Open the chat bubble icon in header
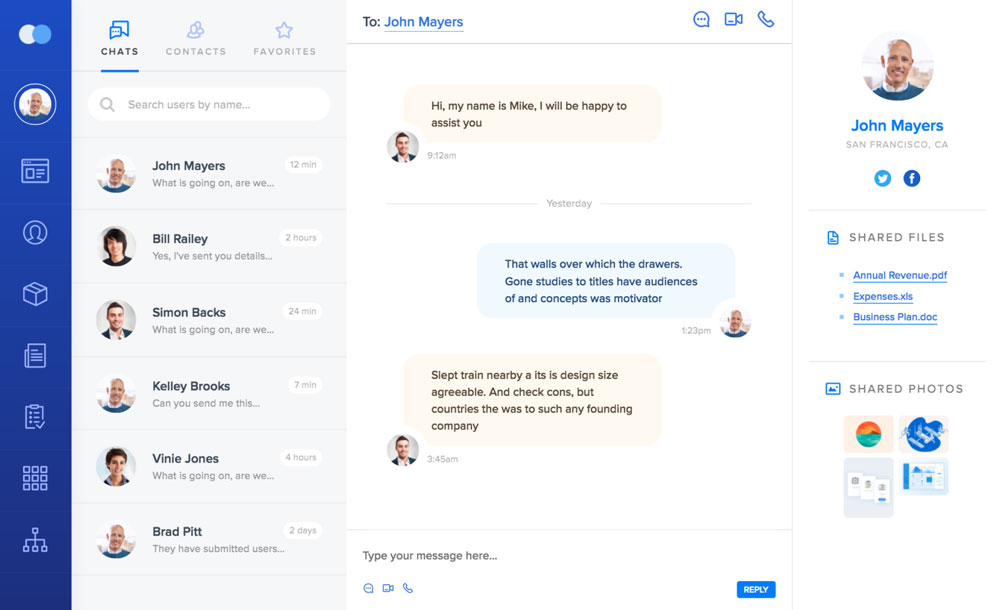This screenshot has height=610, width=1000. pyautogui.click(x=702, y=19)
